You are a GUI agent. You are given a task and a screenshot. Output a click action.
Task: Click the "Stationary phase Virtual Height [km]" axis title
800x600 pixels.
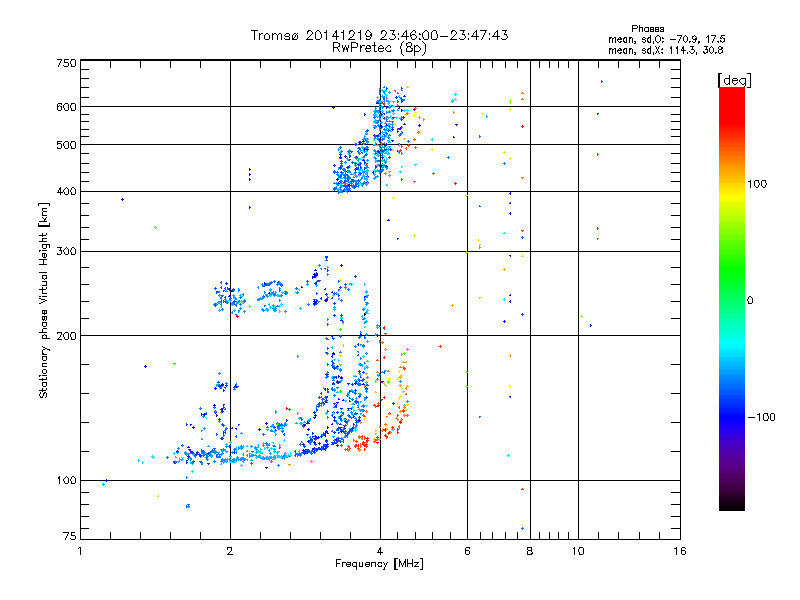(x=44, y=301)
